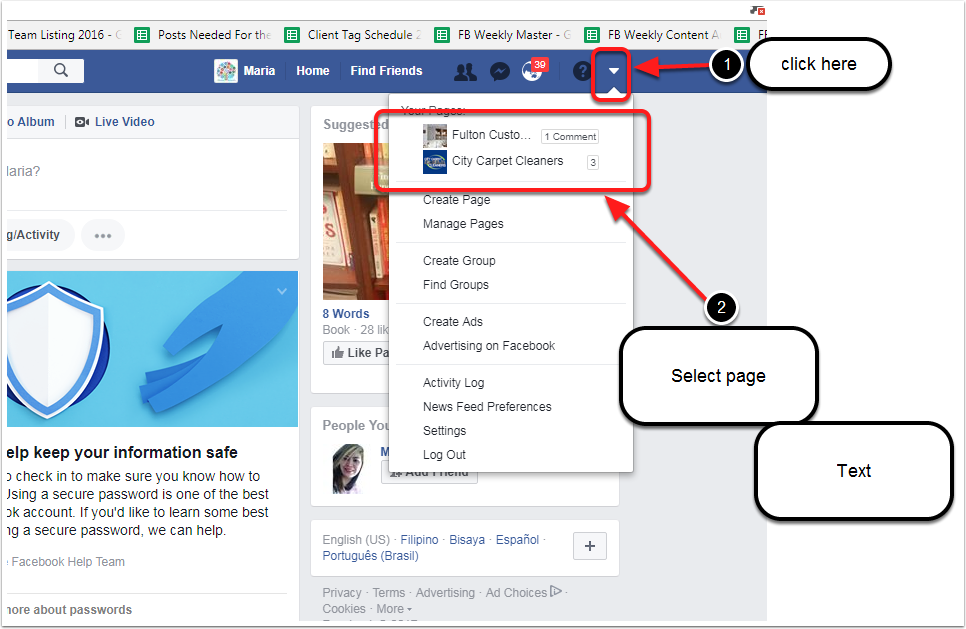Choose Create Ads menu item
The width and height of the screenshot is (966, 629).
(x=453, y=322)
